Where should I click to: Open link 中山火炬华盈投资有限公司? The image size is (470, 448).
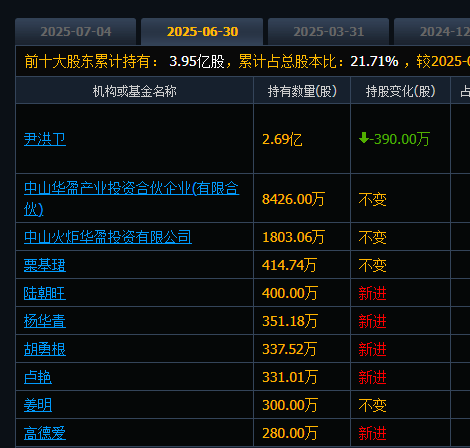(108, 237)
